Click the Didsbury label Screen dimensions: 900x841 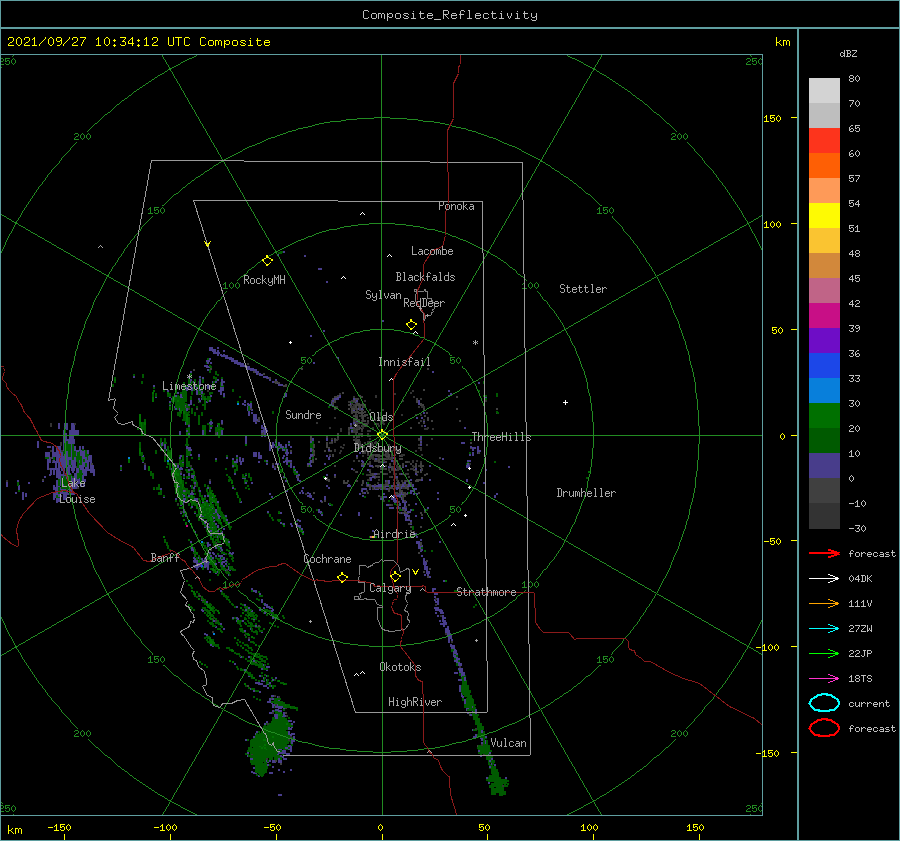377,448
